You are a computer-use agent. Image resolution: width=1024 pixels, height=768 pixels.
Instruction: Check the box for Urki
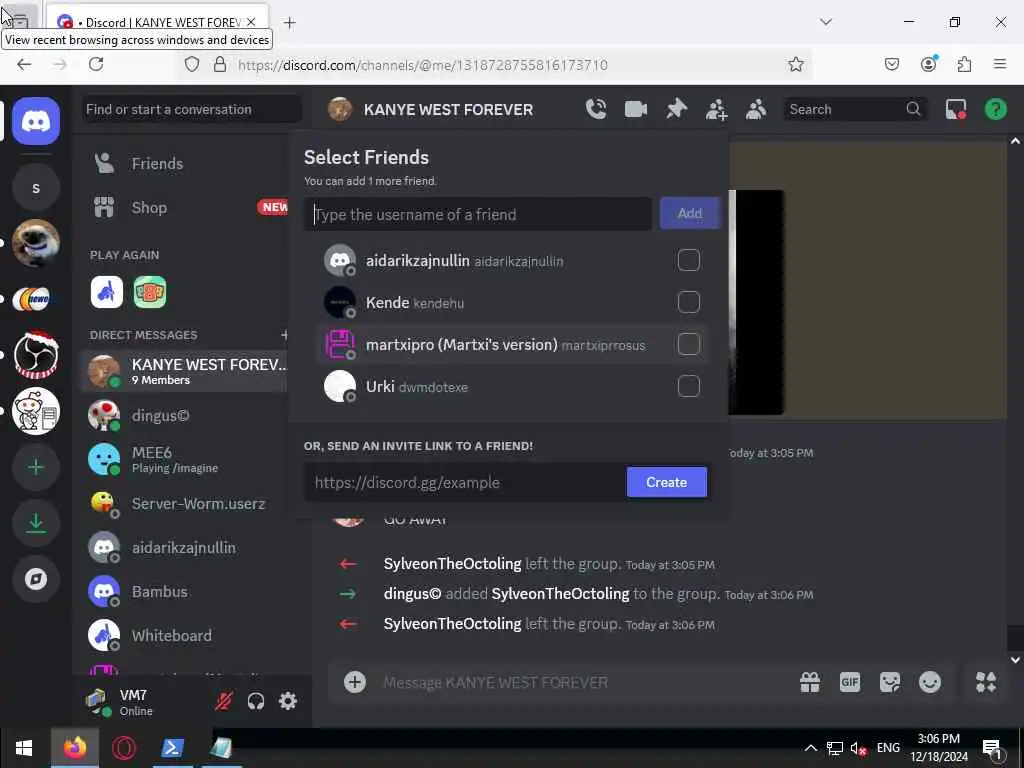click(x=688, y=387)
